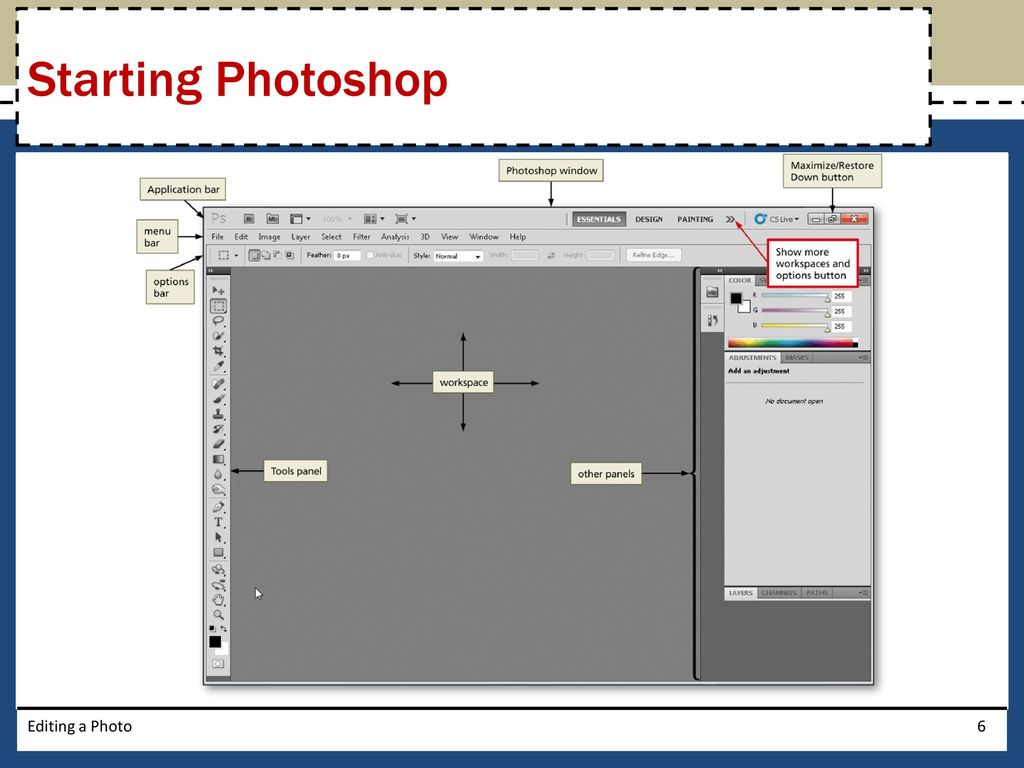1024x768 pixels.
Task: Open the Arrange Documents dropdown
Action: 374,219
